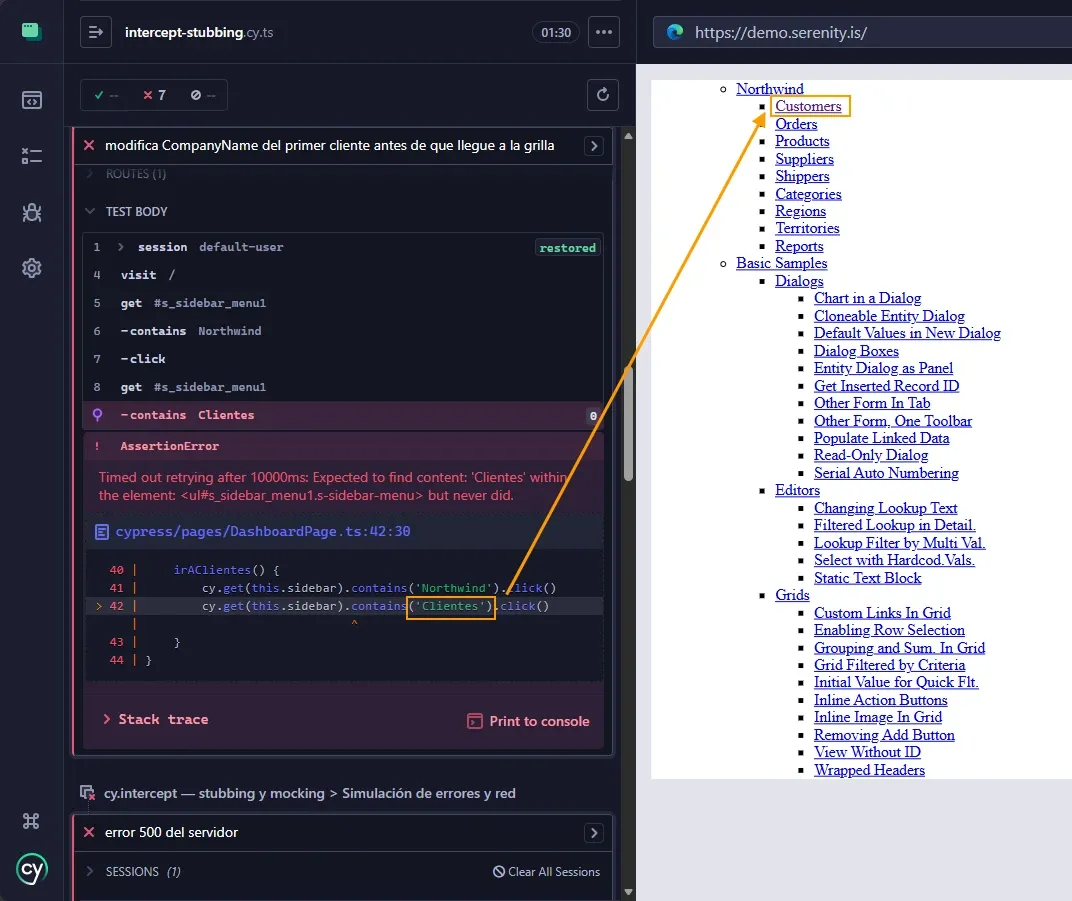Open the Cypress app logo
Screen dimensions: 1072x901
pyautogui.click(x=31, y=31)
